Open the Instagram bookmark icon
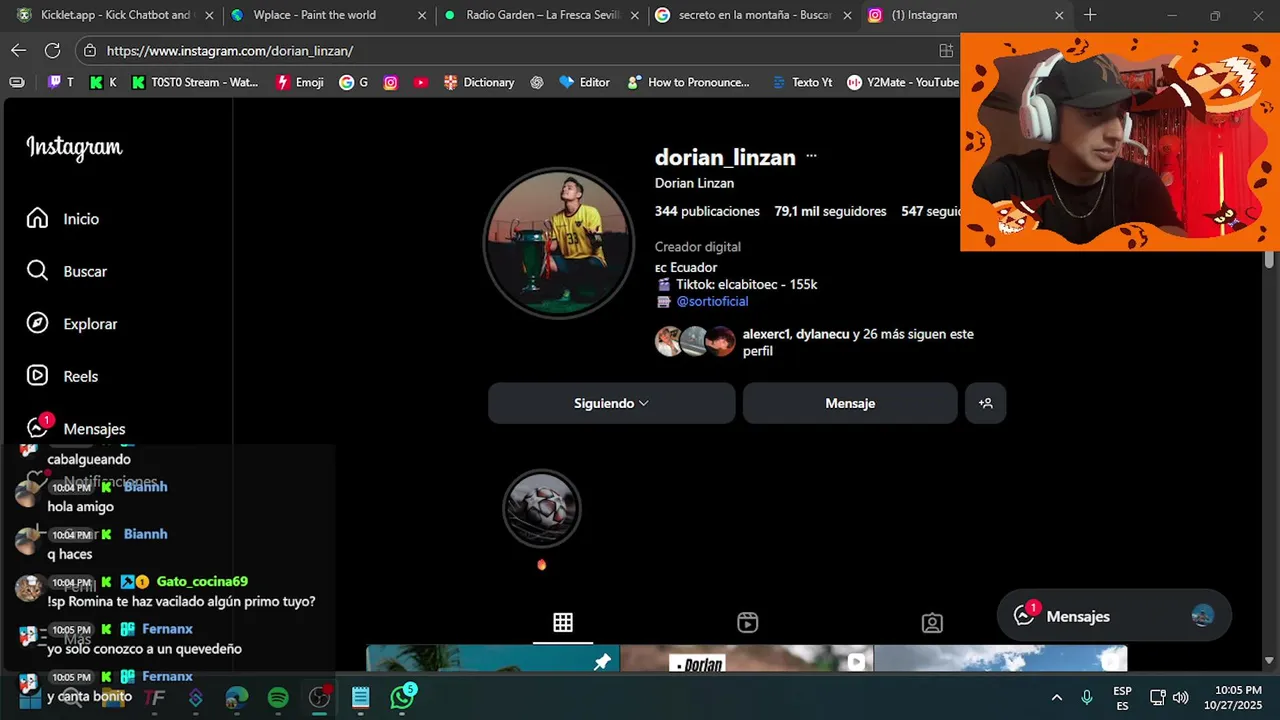 pos(391,82)
